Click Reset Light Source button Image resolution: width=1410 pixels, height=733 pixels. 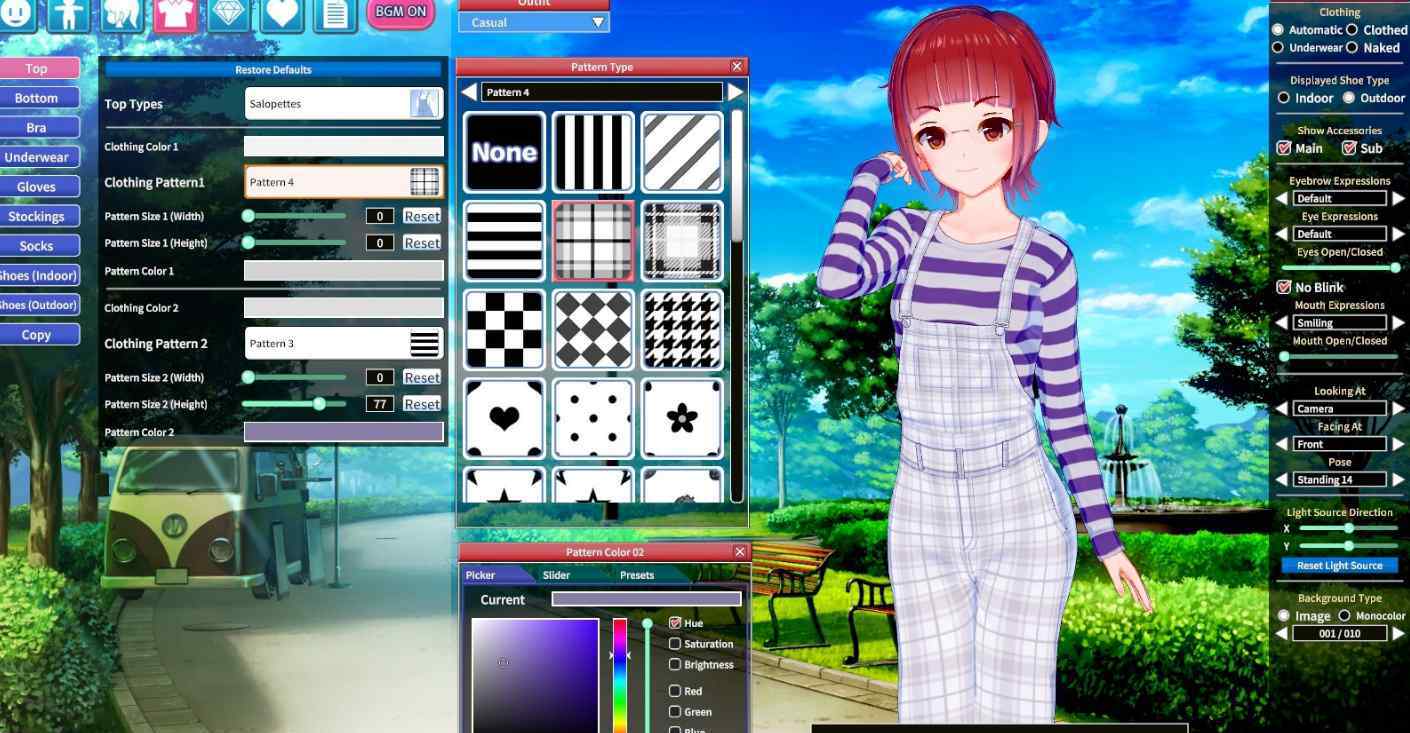(x=1339, y=566)
